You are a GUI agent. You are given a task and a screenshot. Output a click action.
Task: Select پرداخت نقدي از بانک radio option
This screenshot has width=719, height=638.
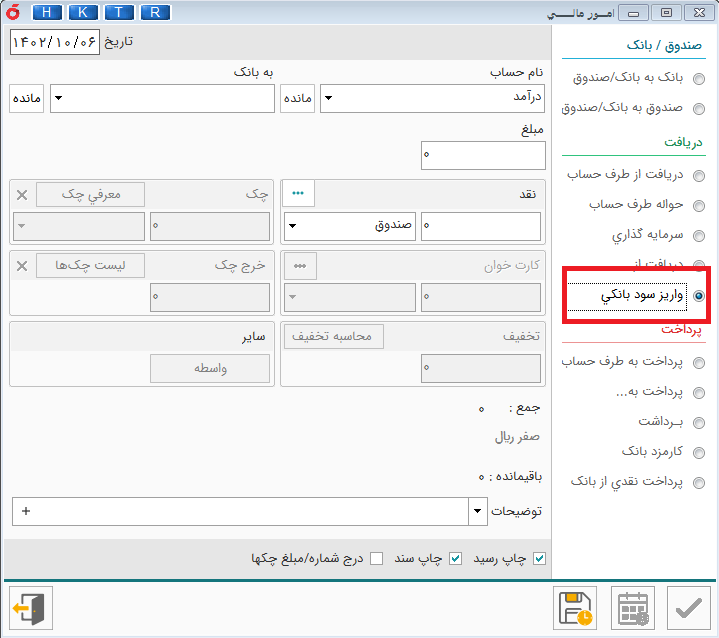(x=699, y=483)
